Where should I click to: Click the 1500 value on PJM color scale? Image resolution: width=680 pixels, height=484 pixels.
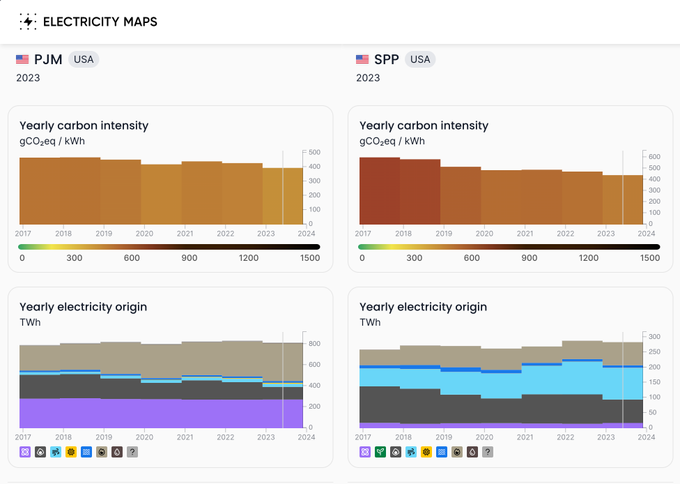click(310, 258)
